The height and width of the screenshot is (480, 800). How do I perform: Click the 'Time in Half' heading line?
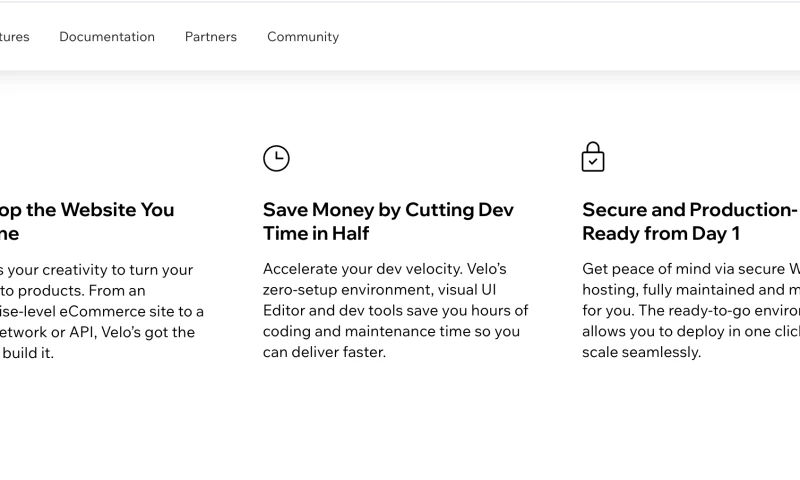point(316,234)
